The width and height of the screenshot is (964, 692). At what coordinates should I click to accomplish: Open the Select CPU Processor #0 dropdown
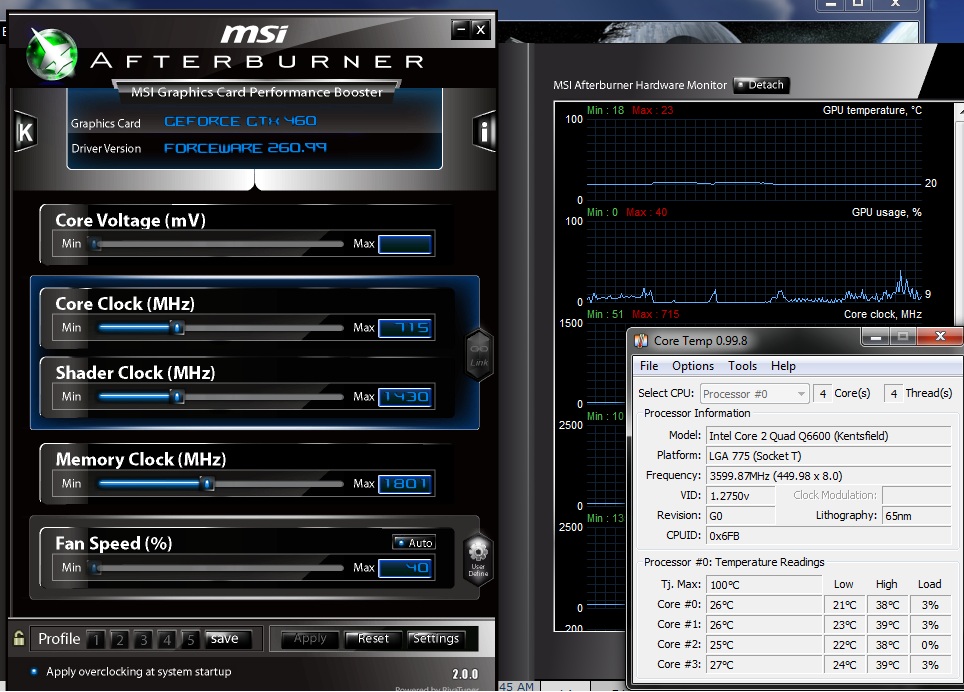754,394
